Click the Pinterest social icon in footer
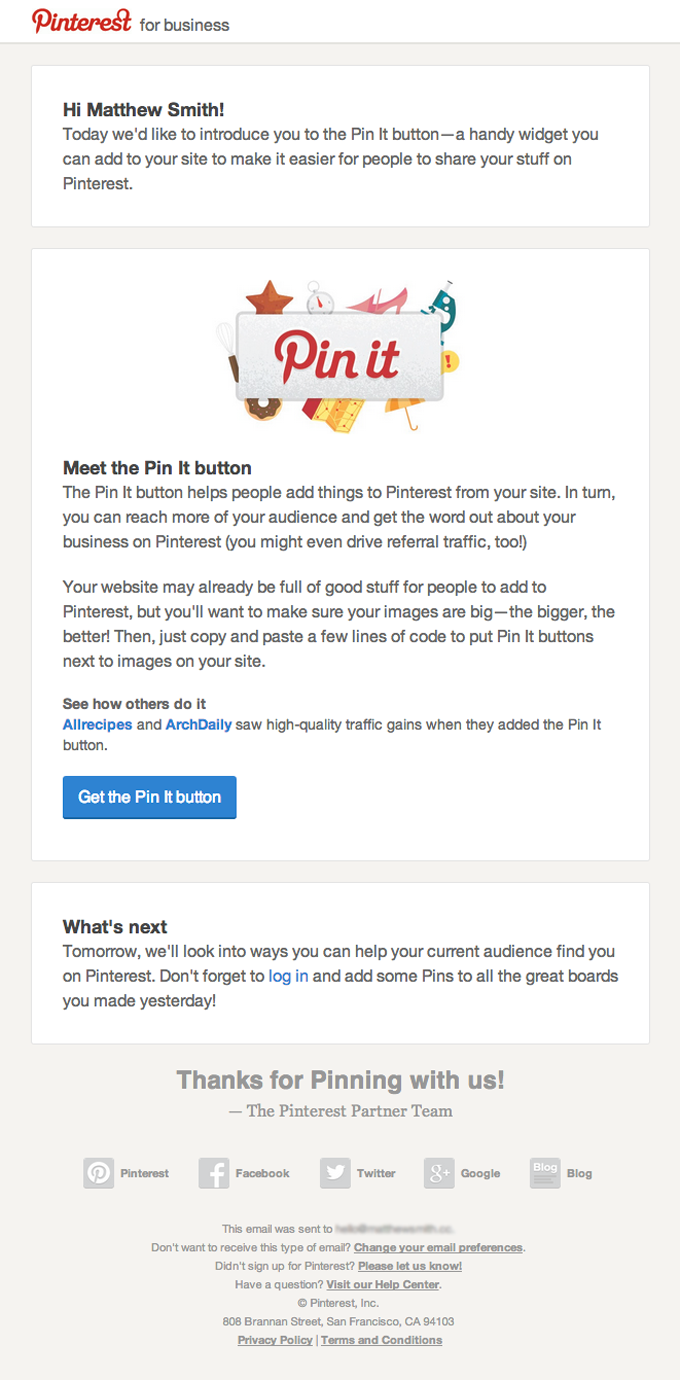This screenshot has width=680, height=1380. pos(98,1173)
